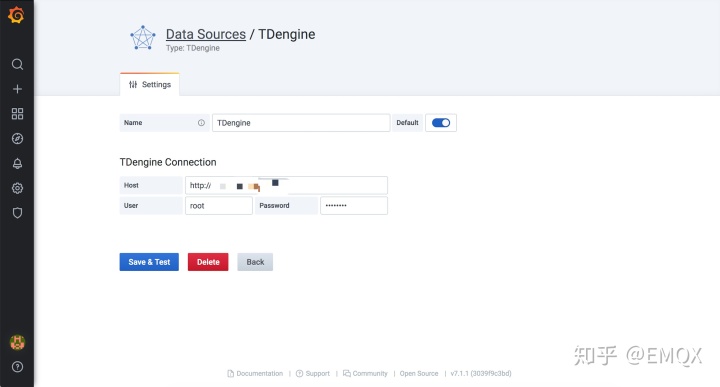
Task: Open the Support footer link
Action: pos(313,374)
